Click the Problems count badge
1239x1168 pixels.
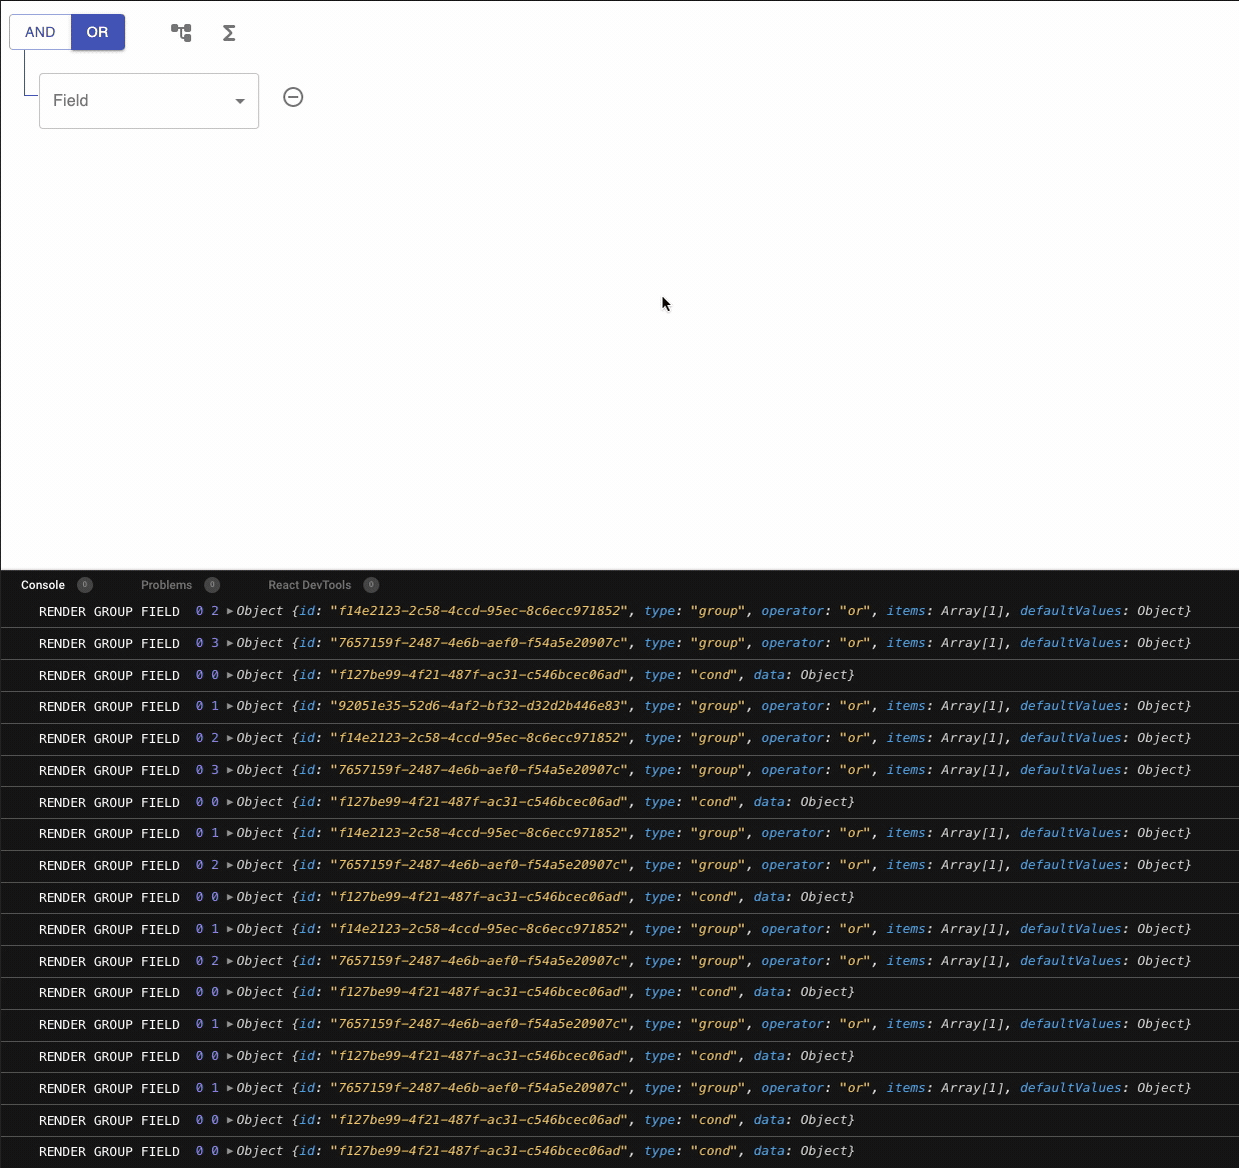(212, 585)
